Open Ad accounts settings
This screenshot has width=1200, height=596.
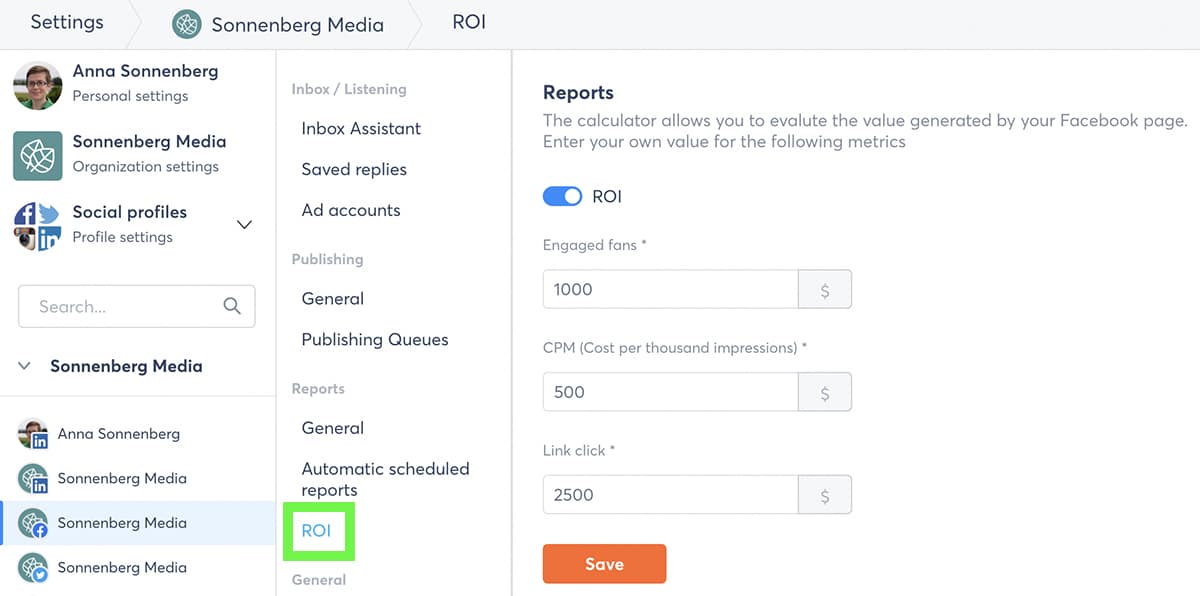(x=351, y=210)
